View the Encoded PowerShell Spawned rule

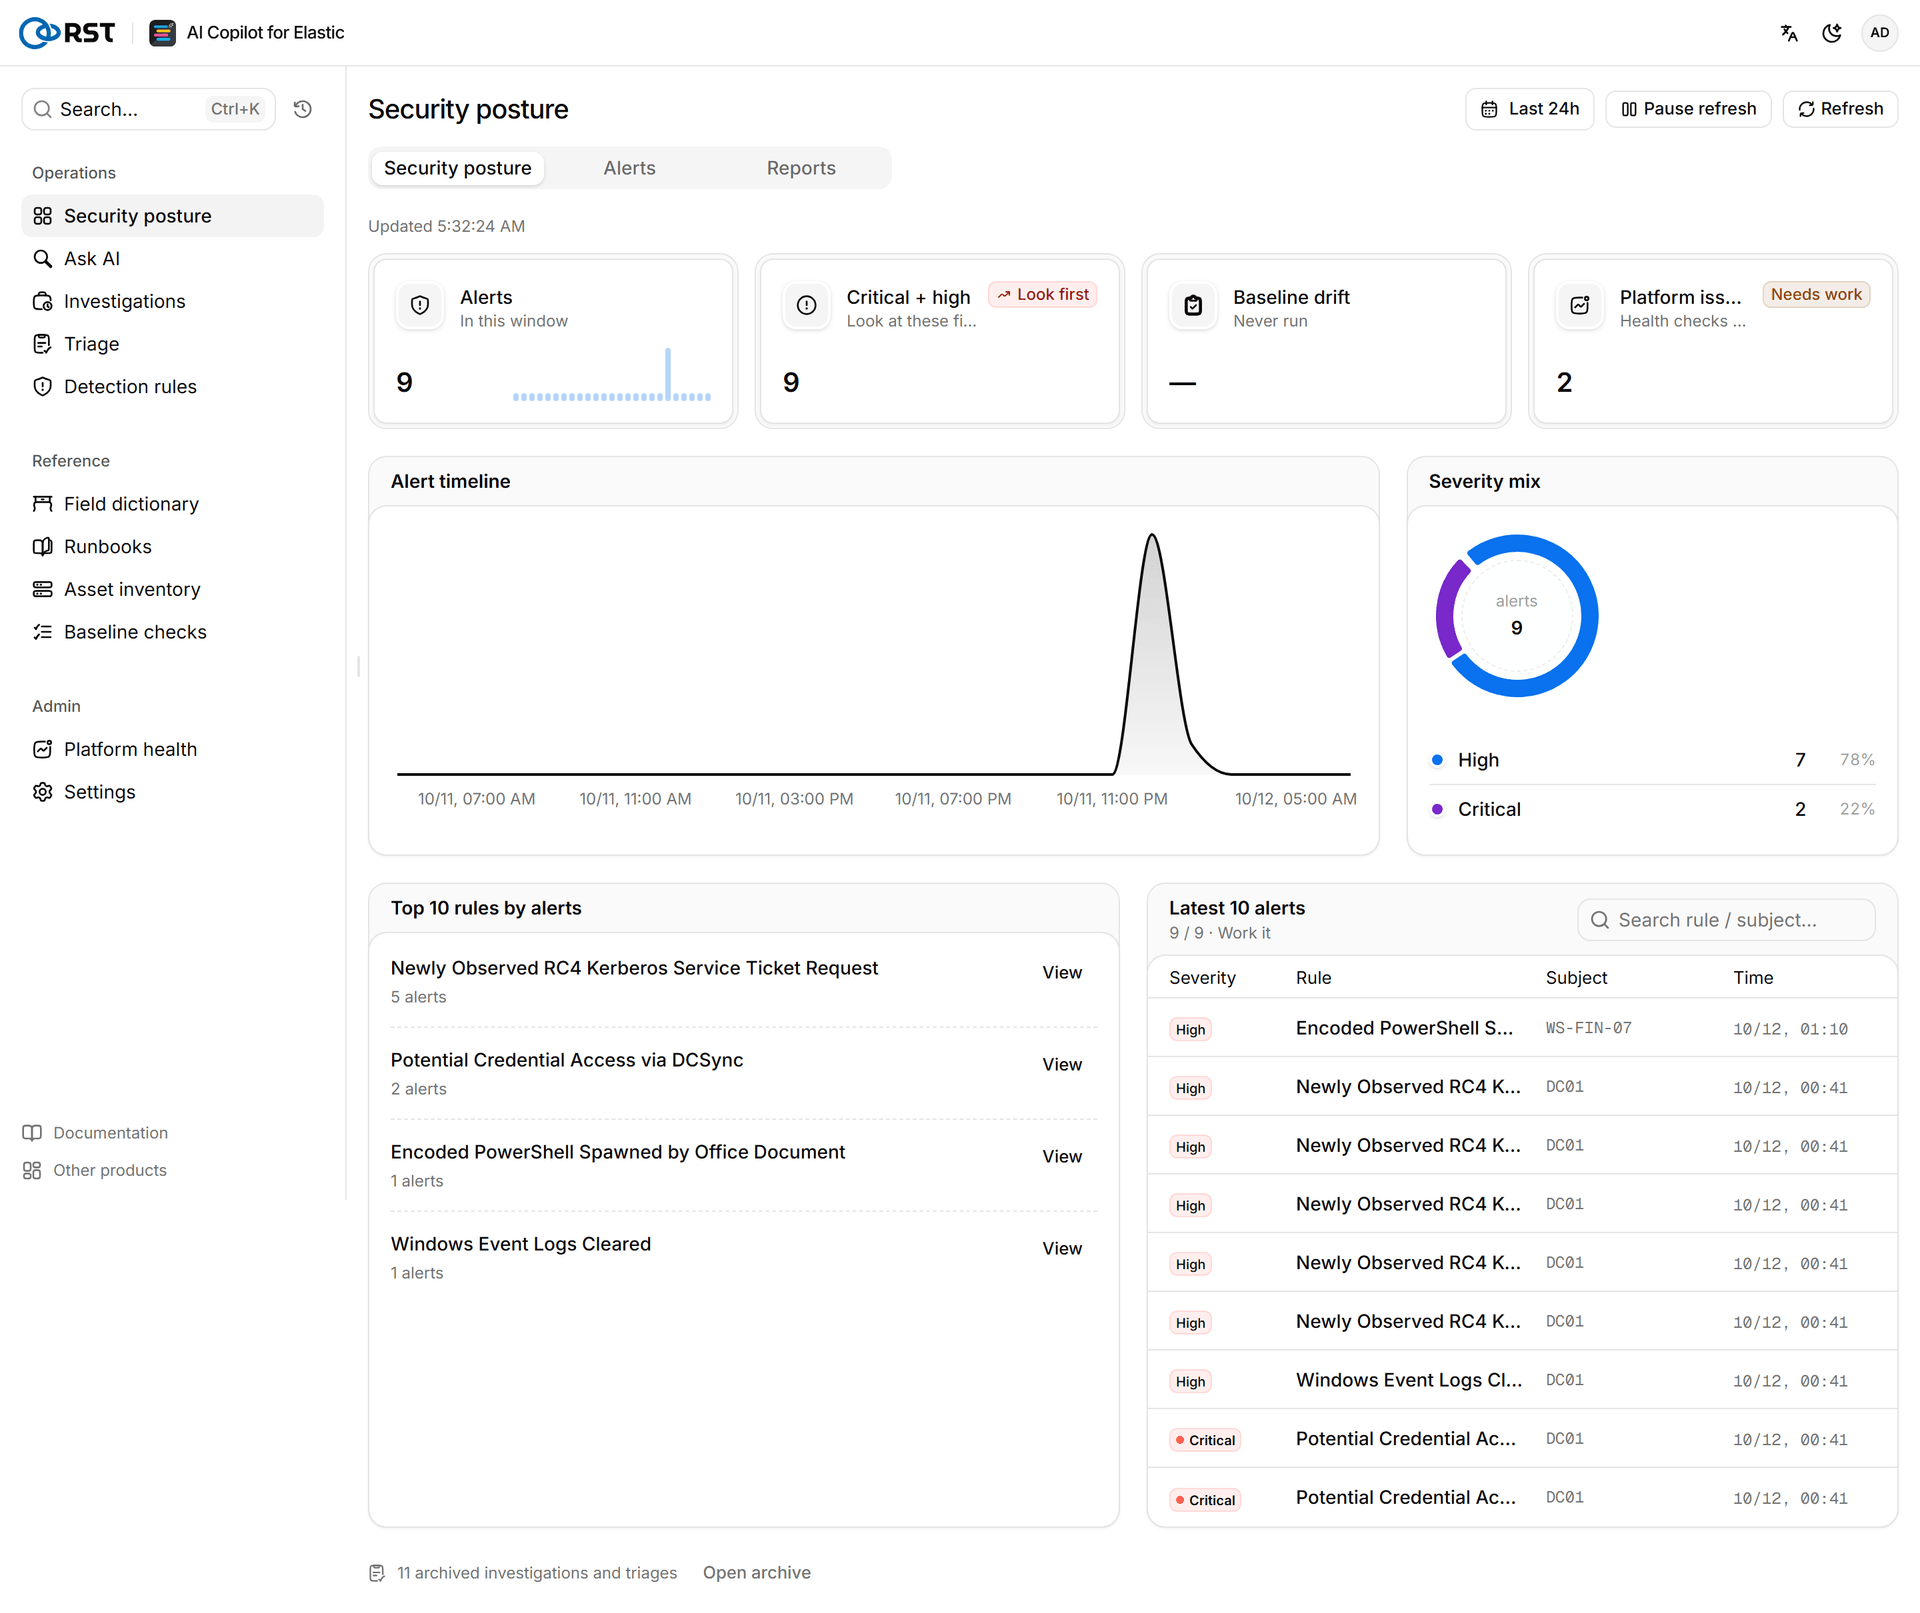point(1062,1157)
